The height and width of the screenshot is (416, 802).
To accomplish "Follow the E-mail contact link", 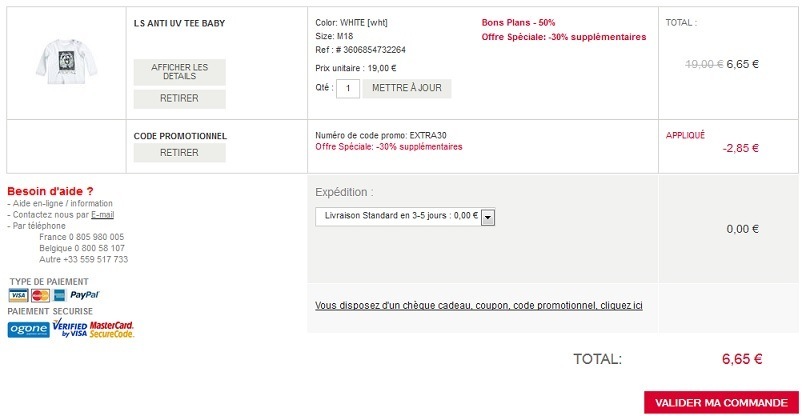I will coord(102,214).
